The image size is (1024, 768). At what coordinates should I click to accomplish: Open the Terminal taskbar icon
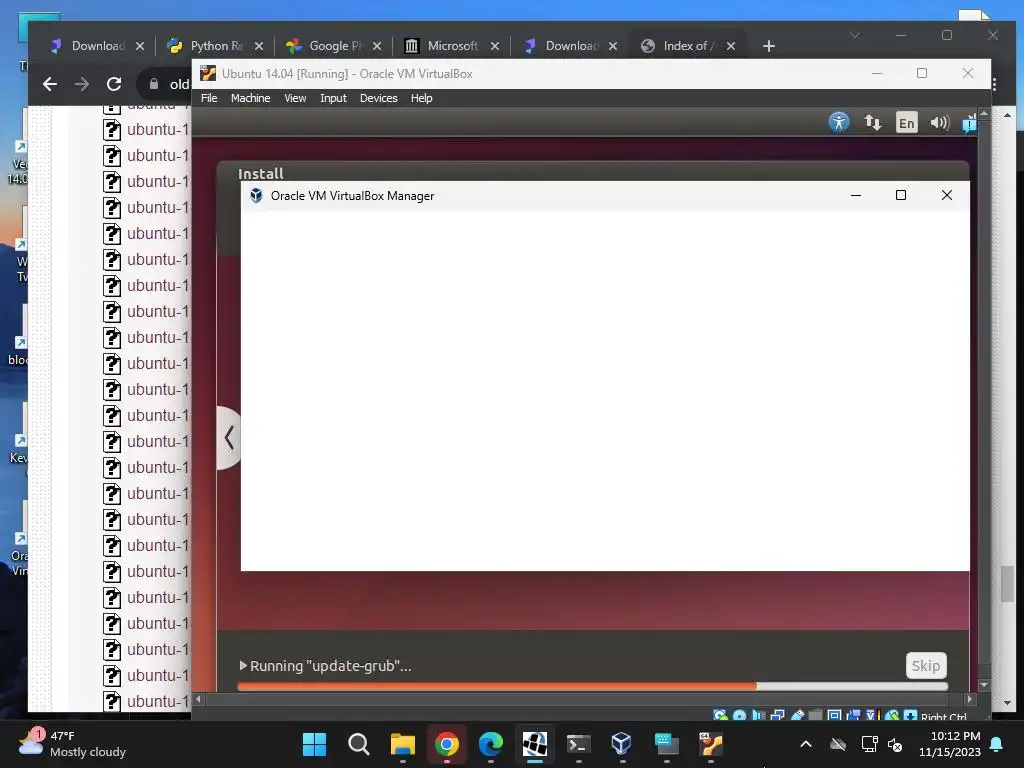click(579, 744)
